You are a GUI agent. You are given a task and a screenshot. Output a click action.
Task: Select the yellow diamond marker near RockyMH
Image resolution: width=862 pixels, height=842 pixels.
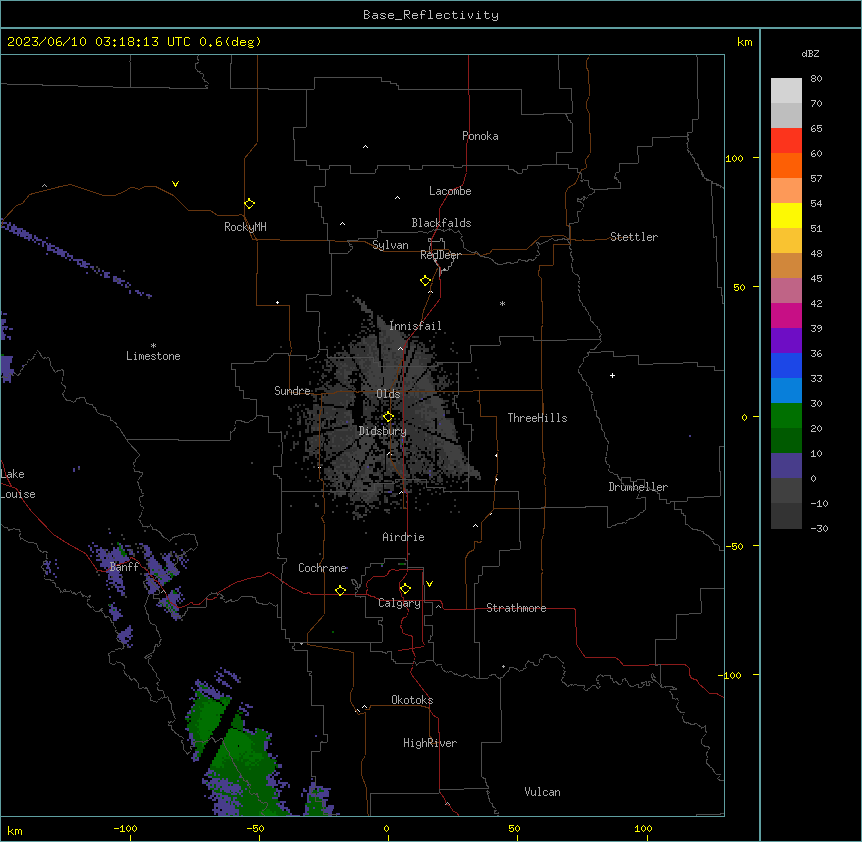click(249, 204)
